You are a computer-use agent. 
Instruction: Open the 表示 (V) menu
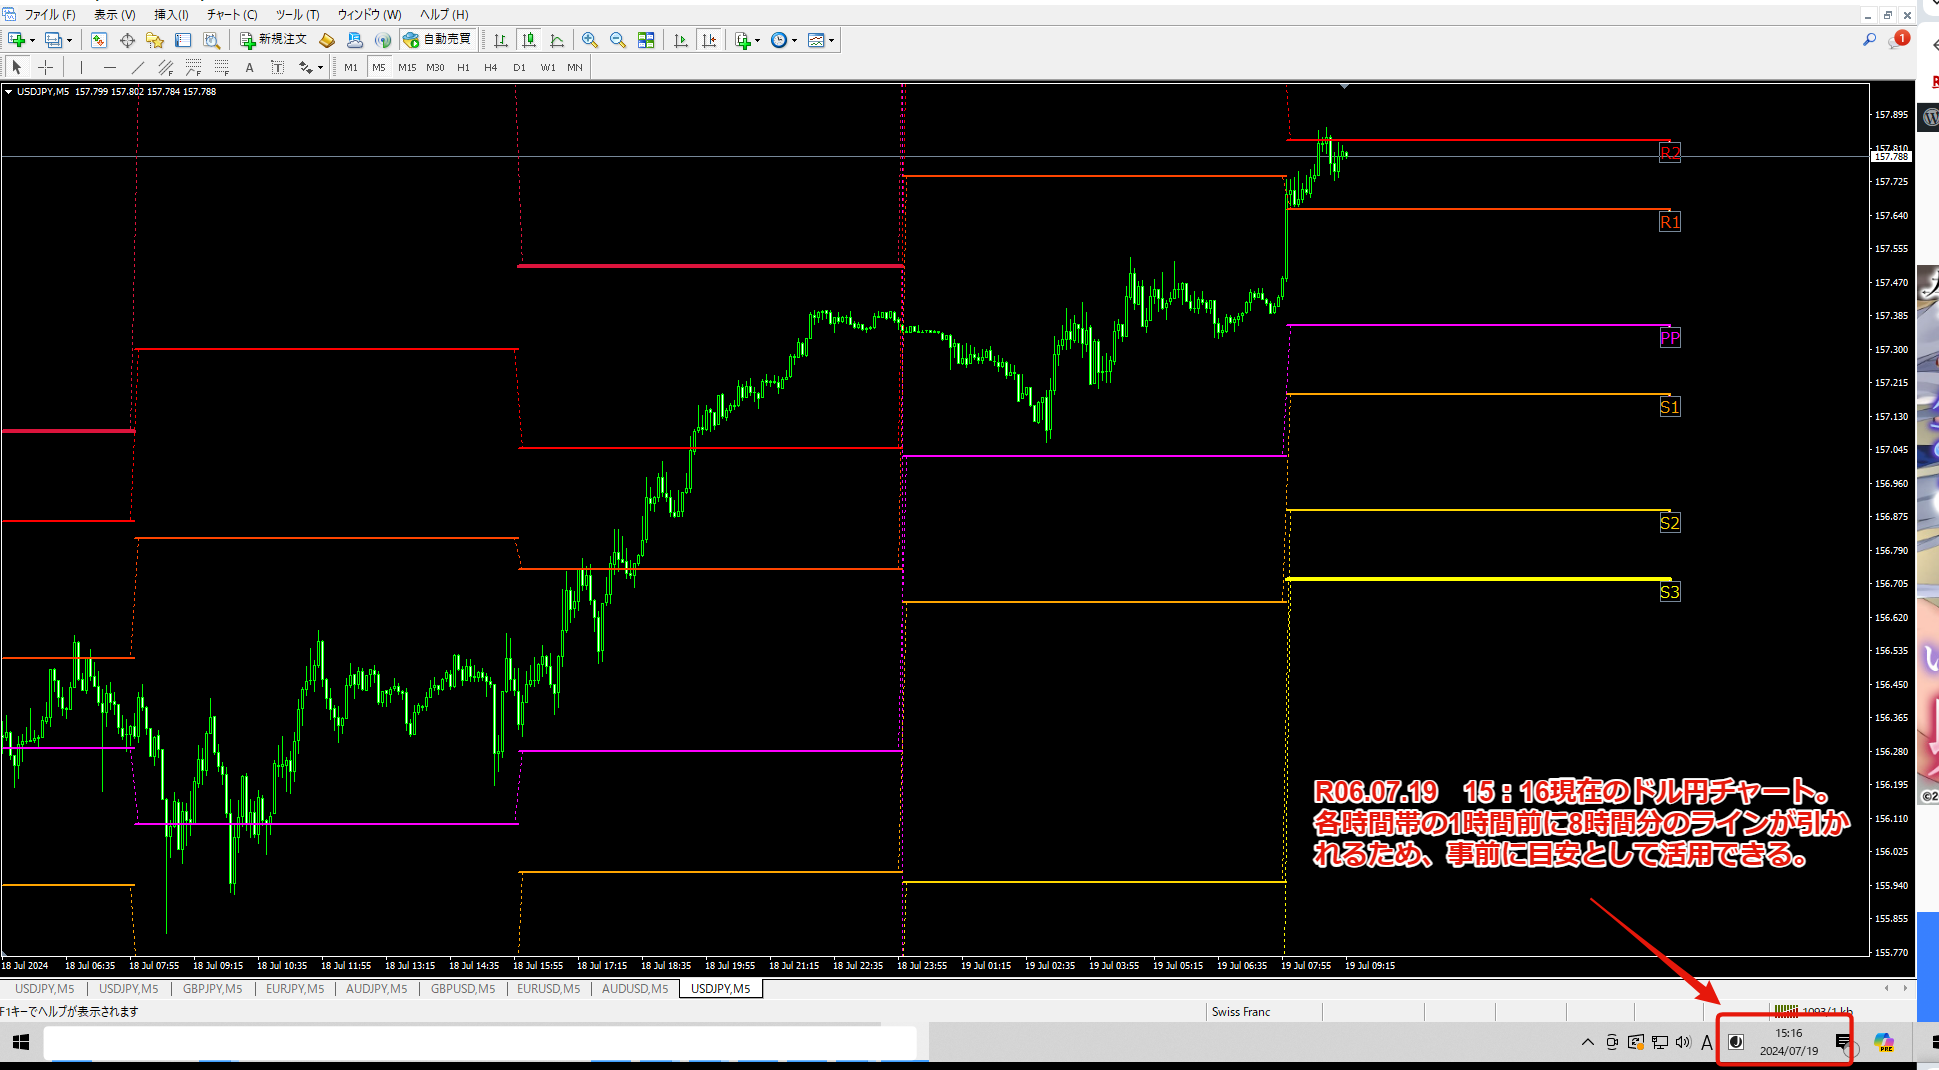[x=114, y=15]
